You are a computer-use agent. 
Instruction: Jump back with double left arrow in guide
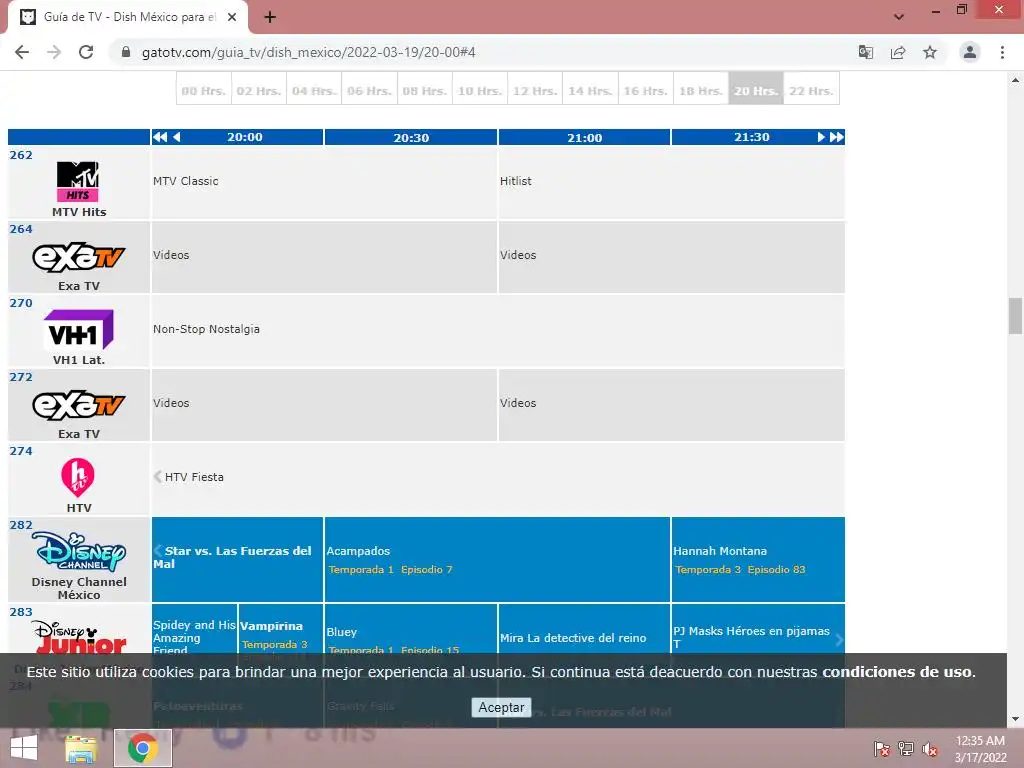tap(160, 137)
